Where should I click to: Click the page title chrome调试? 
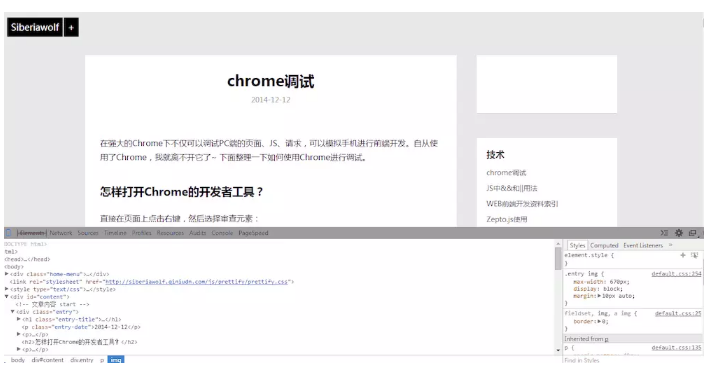pyautogui.click(x=271, y=81)
